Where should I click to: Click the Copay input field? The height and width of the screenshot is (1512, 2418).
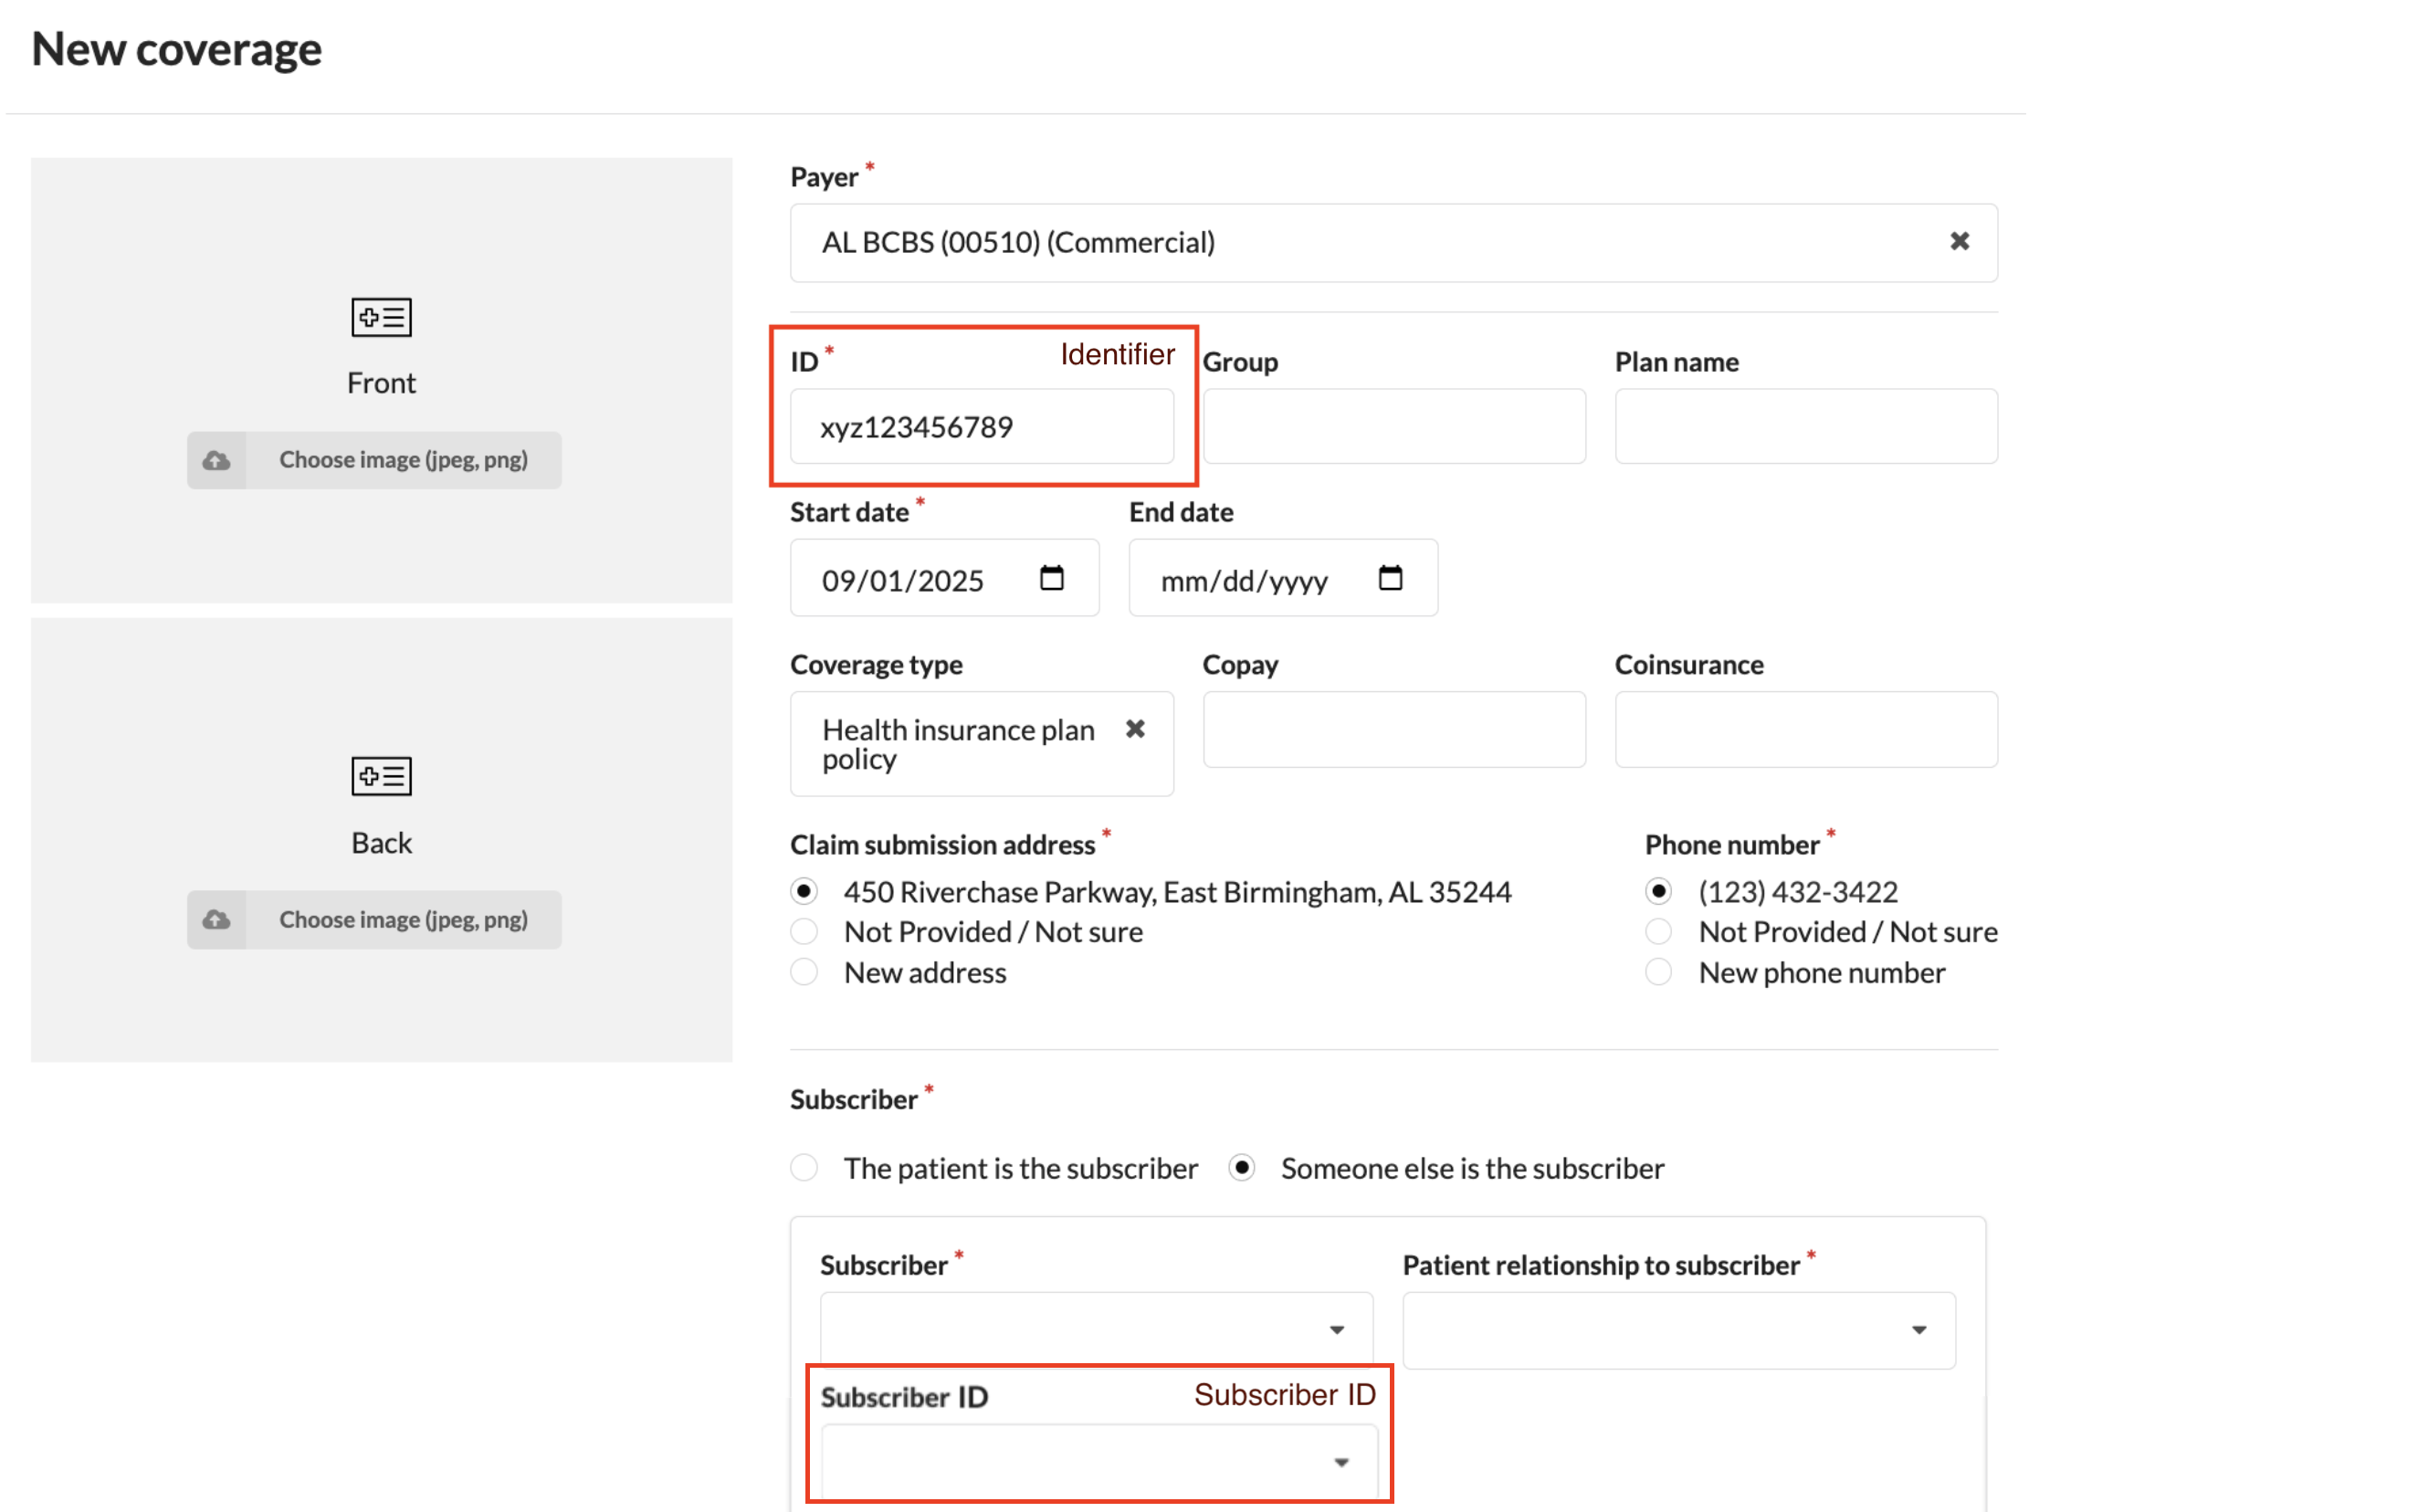1393,730
